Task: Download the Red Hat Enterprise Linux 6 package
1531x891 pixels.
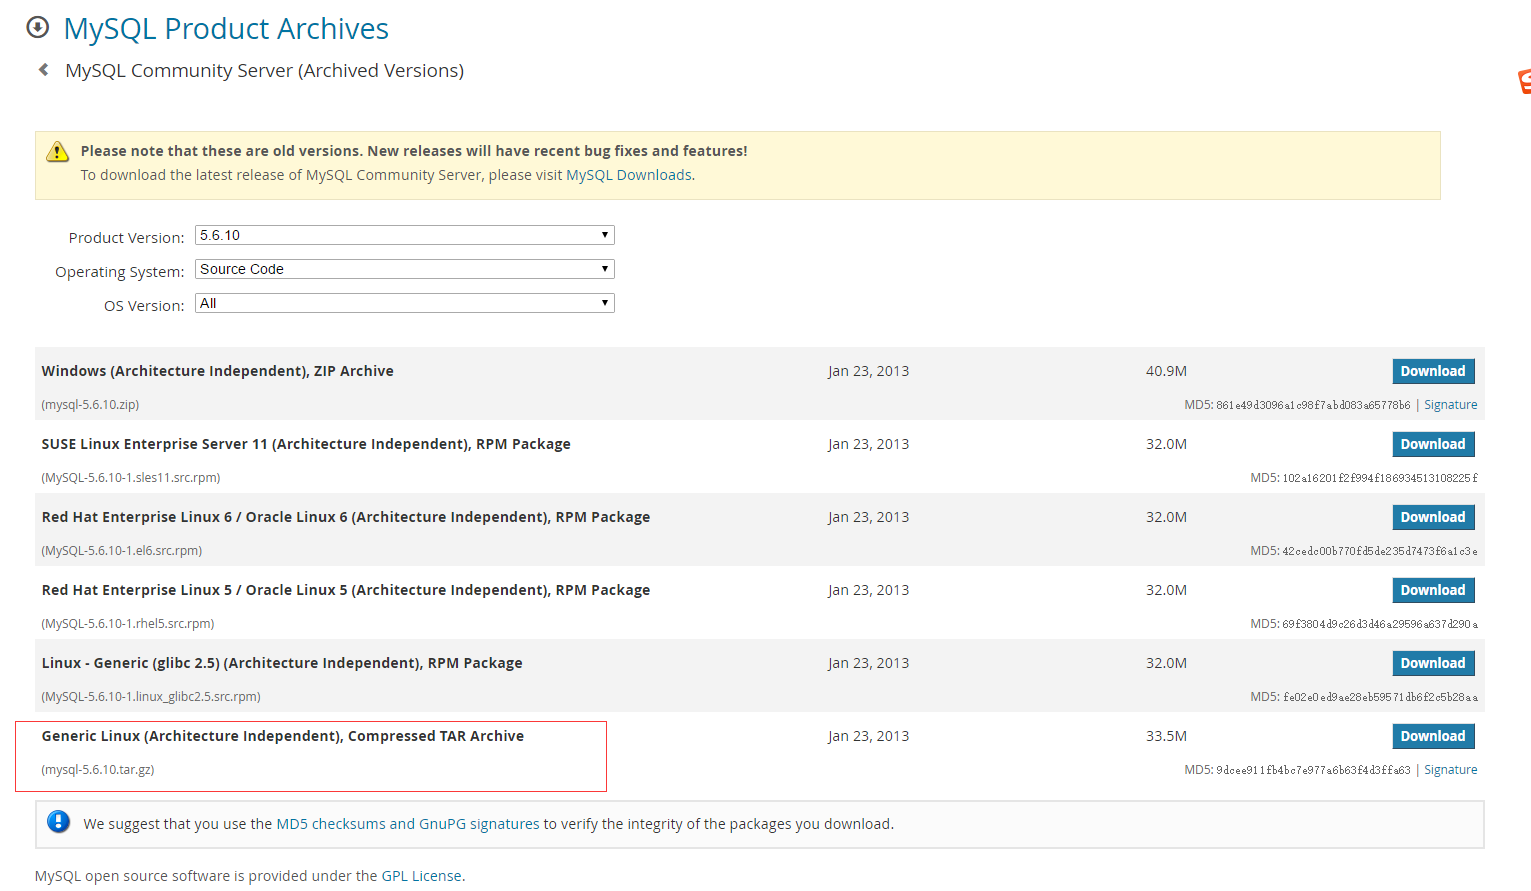Action: pyautogui.click(x=1433, y=516)
